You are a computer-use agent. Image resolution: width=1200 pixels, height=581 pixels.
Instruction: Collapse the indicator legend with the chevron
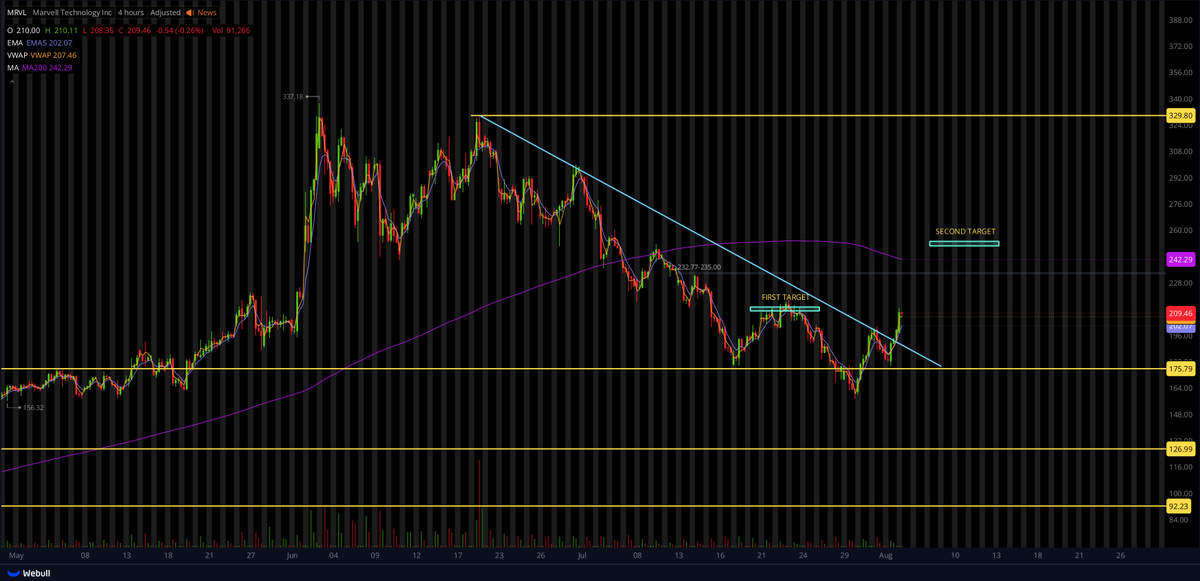point(11,82)
